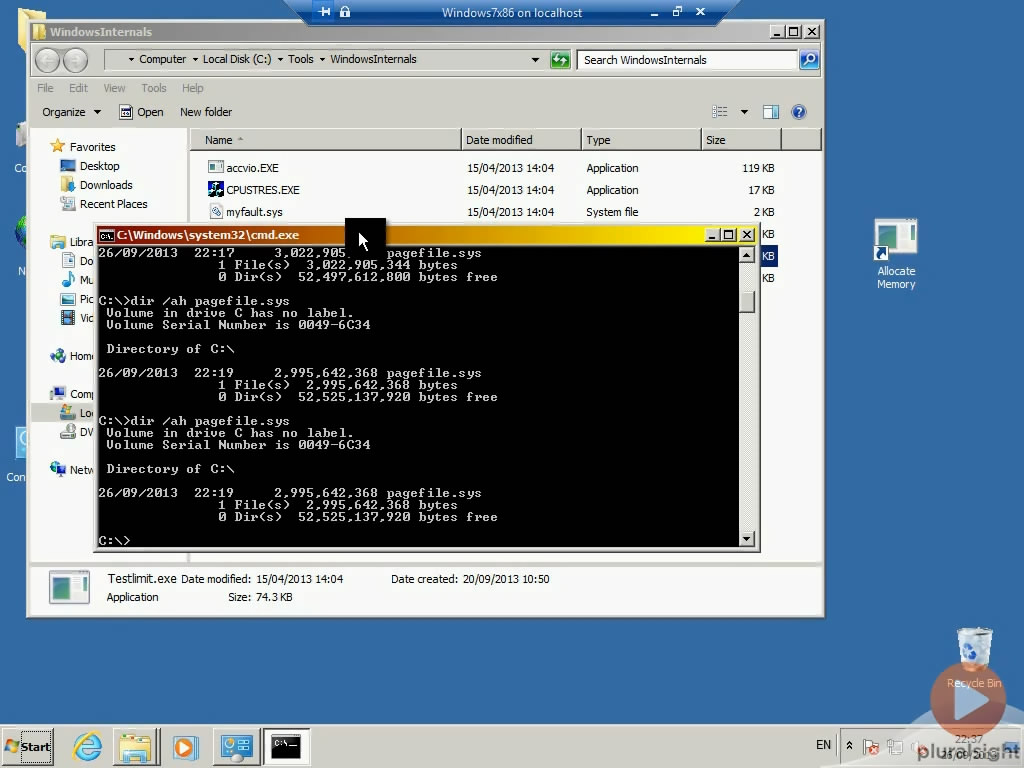Switch to cmd.exe taskbar icon
The width and height of the screenshot is (1024, 768).
point(286,746)
